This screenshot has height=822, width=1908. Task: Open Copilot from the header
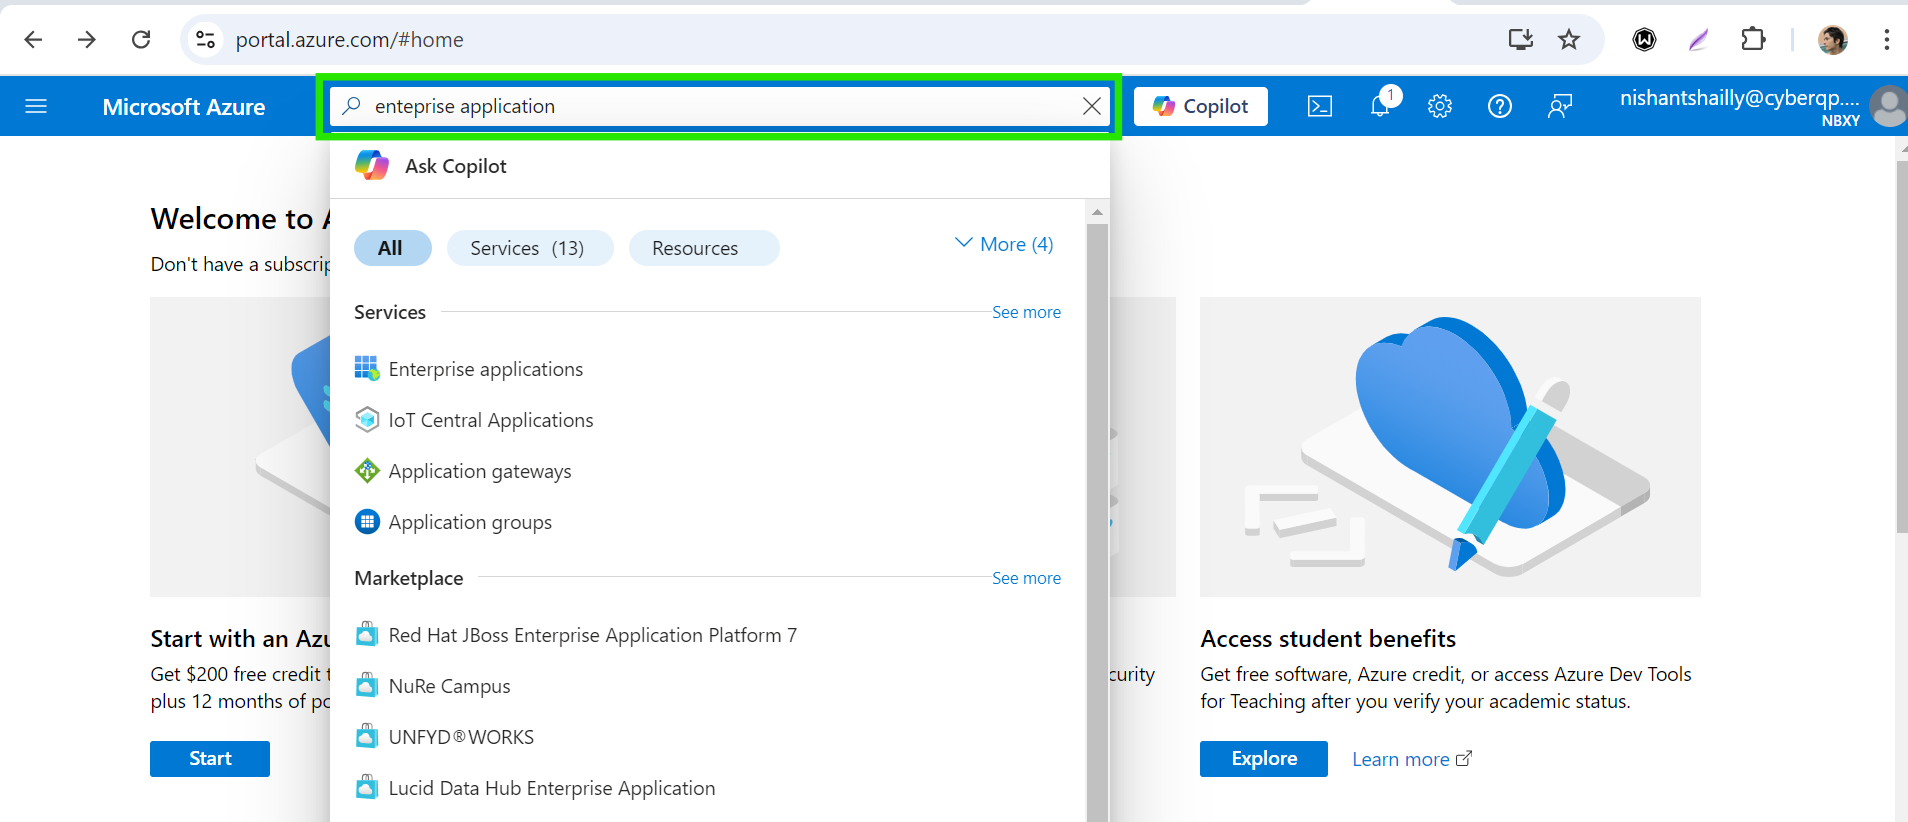tap(1201, 106)
